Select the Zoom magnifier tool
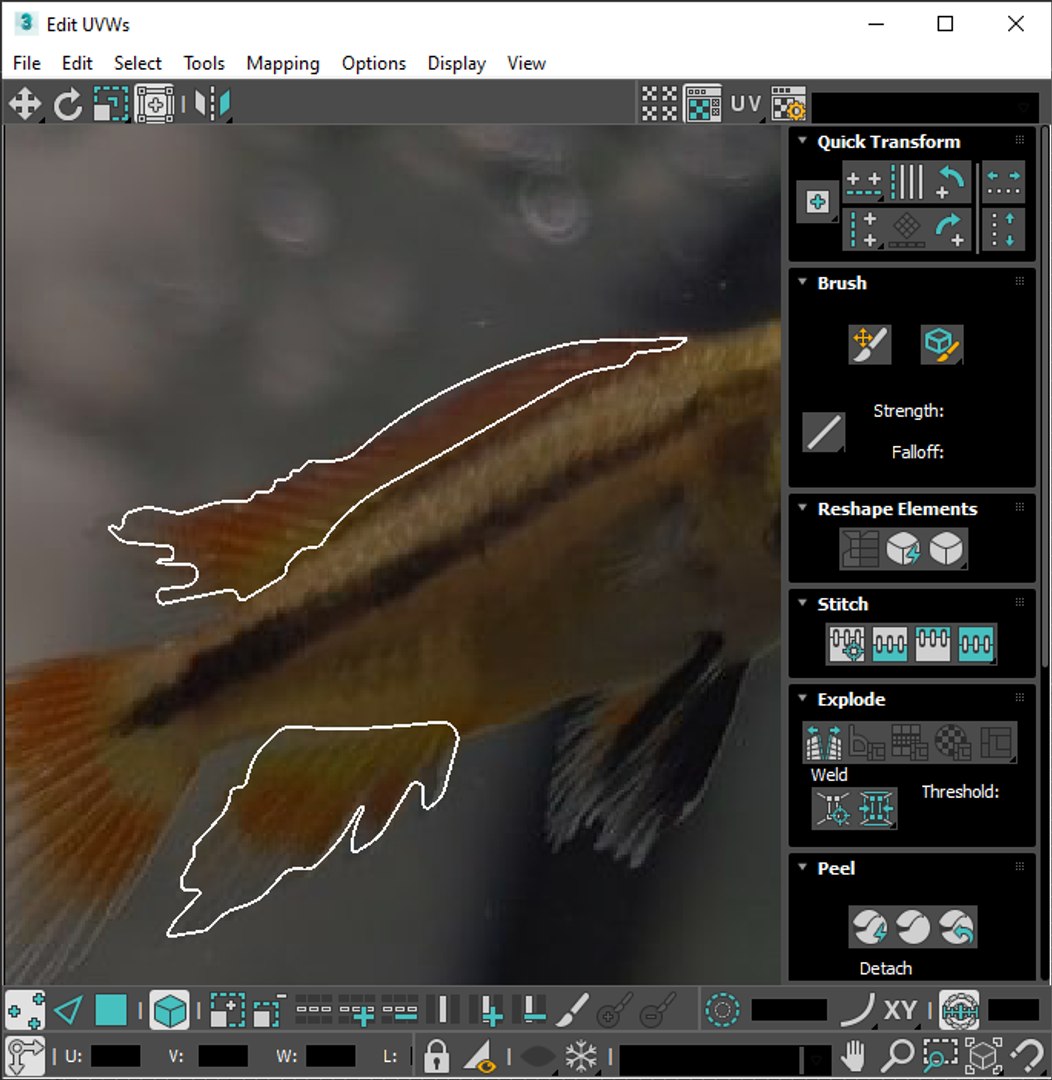1052x1080 pixels. point(898,1055)
